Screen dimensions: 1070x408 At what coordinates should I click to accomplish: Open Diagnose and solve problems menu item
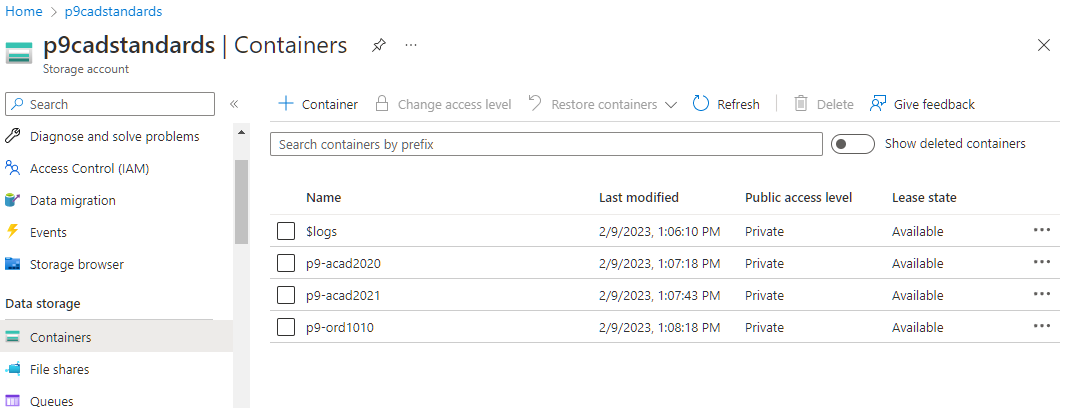[x=114, y=136]
